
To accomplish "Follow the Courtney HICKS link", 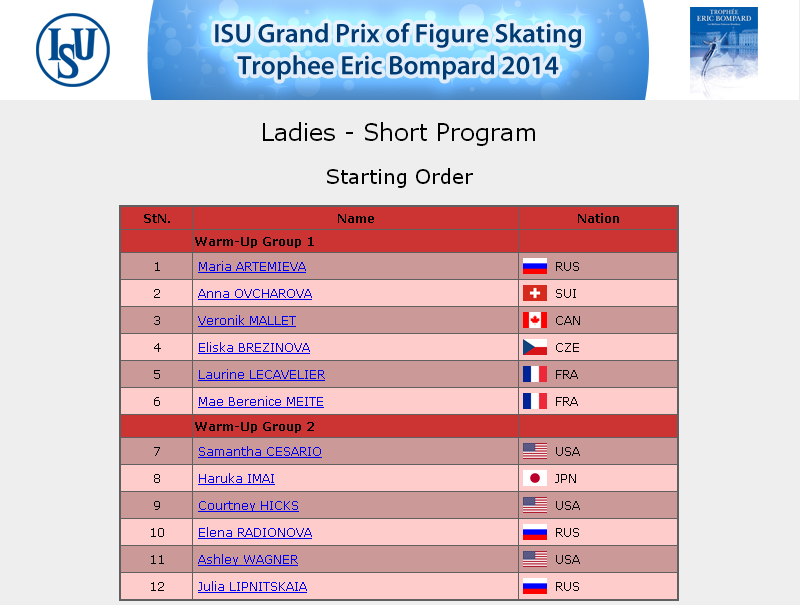I will pyautogui.click(x=248, y=506).
